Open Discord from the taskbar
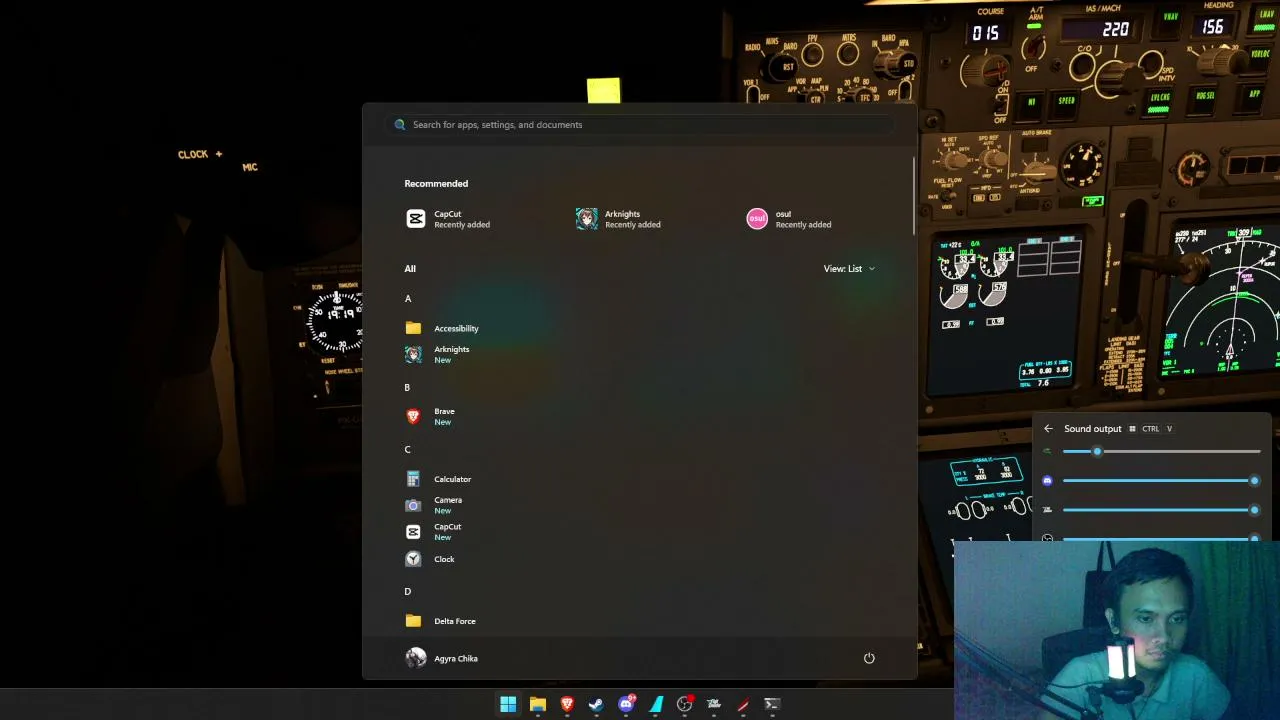 coord(626,704)
